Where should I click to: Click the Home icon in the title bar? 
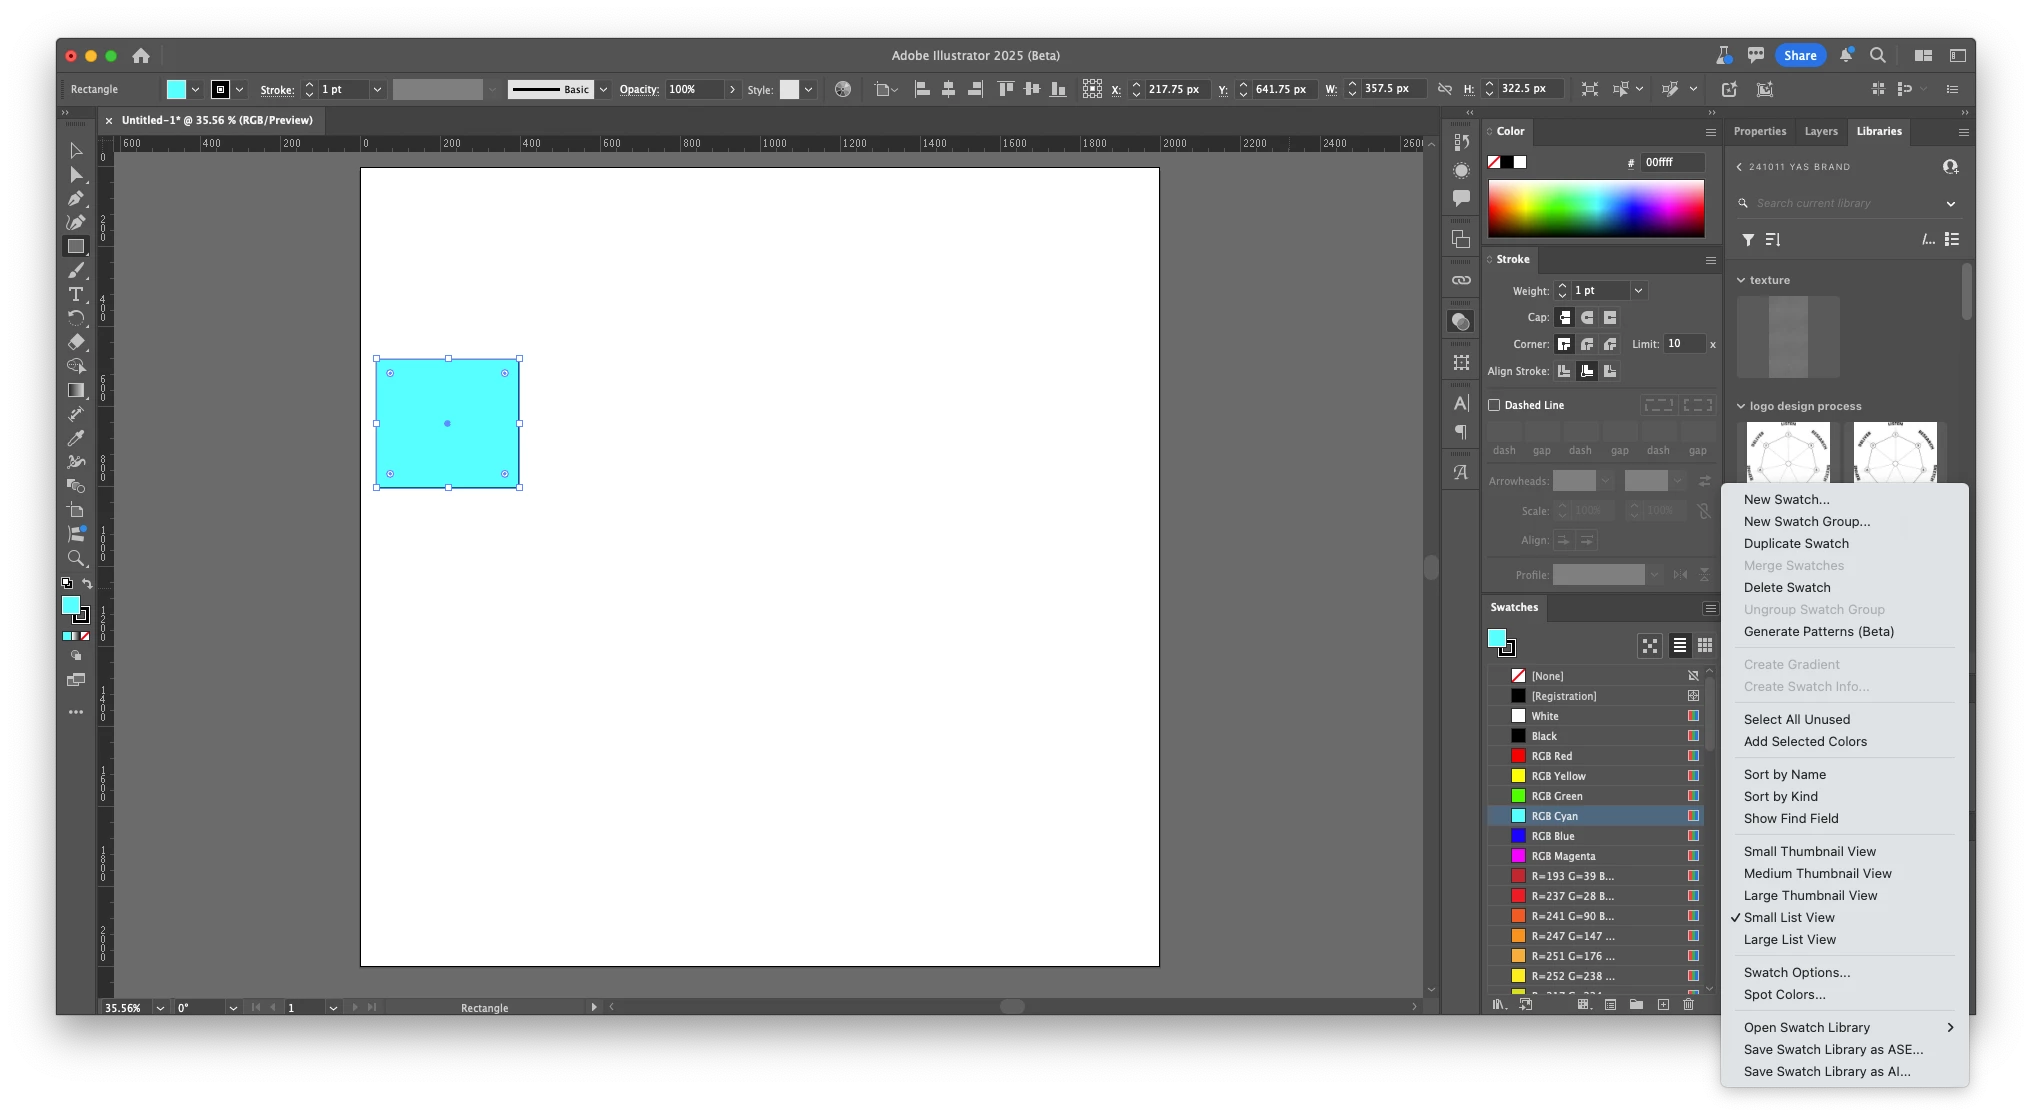point(141,56)
